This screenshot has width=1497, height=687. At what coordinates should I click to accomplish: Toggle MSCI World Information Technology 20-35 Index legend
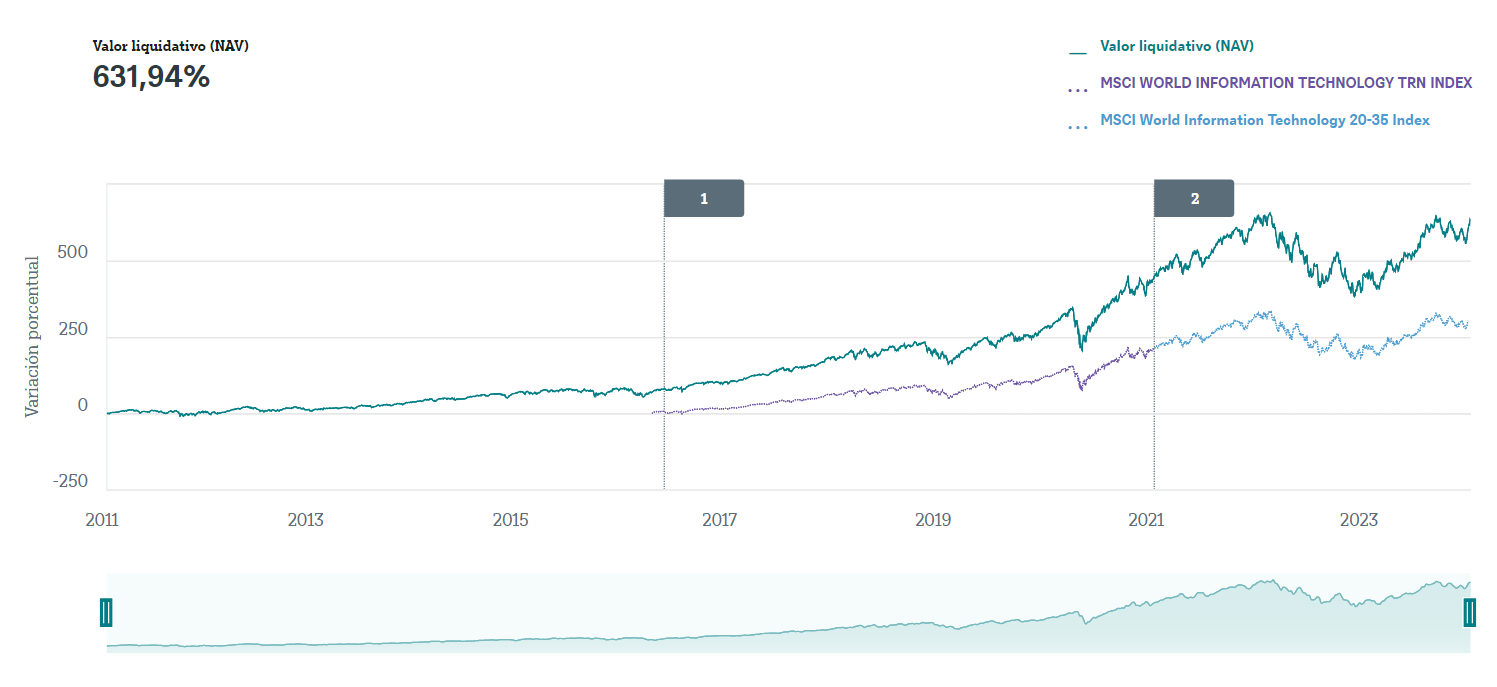(1264, 120)
